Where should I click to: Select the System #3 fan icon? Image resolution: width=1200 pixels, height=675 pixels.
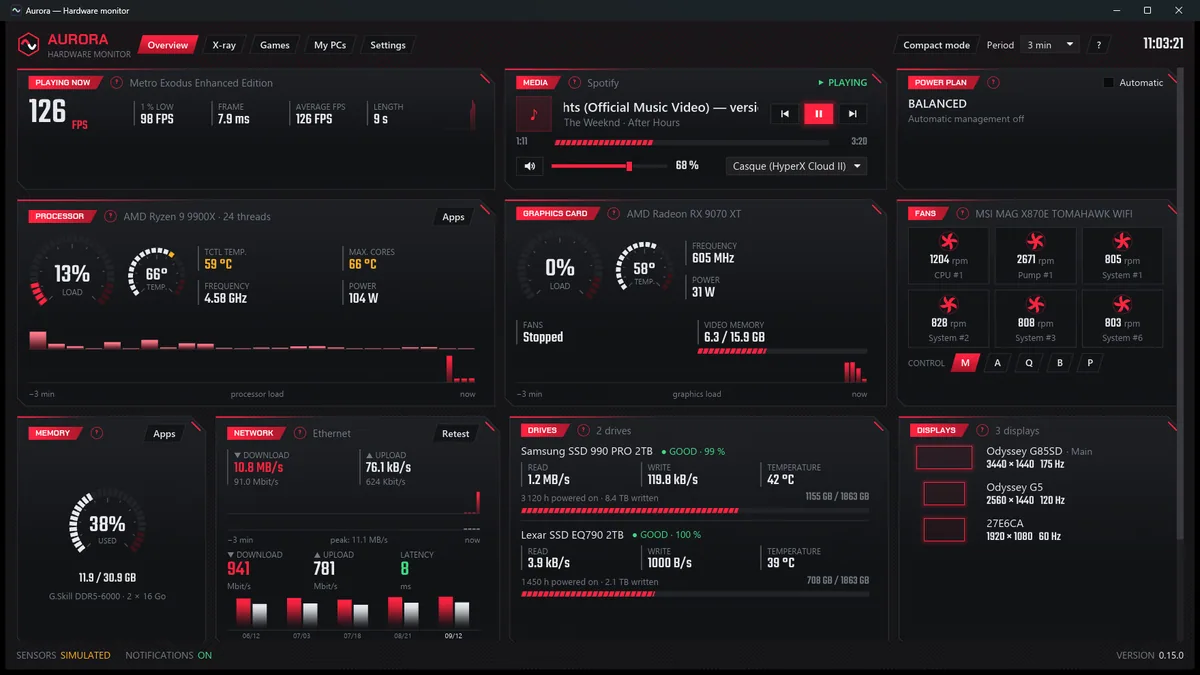[1034, 305]
